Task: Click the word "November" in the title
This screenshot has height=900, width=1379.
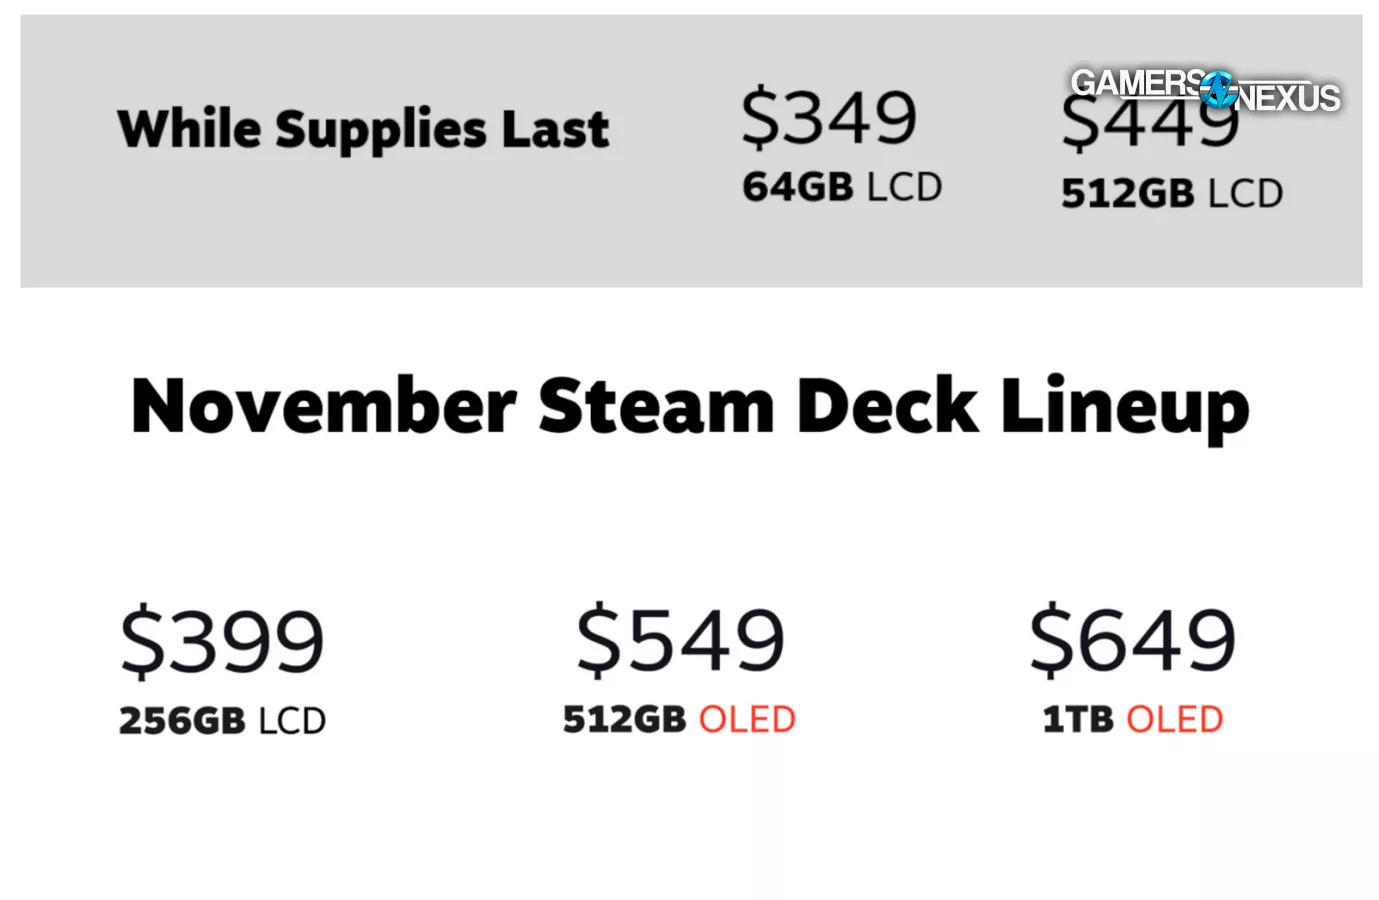Action: 323,406
